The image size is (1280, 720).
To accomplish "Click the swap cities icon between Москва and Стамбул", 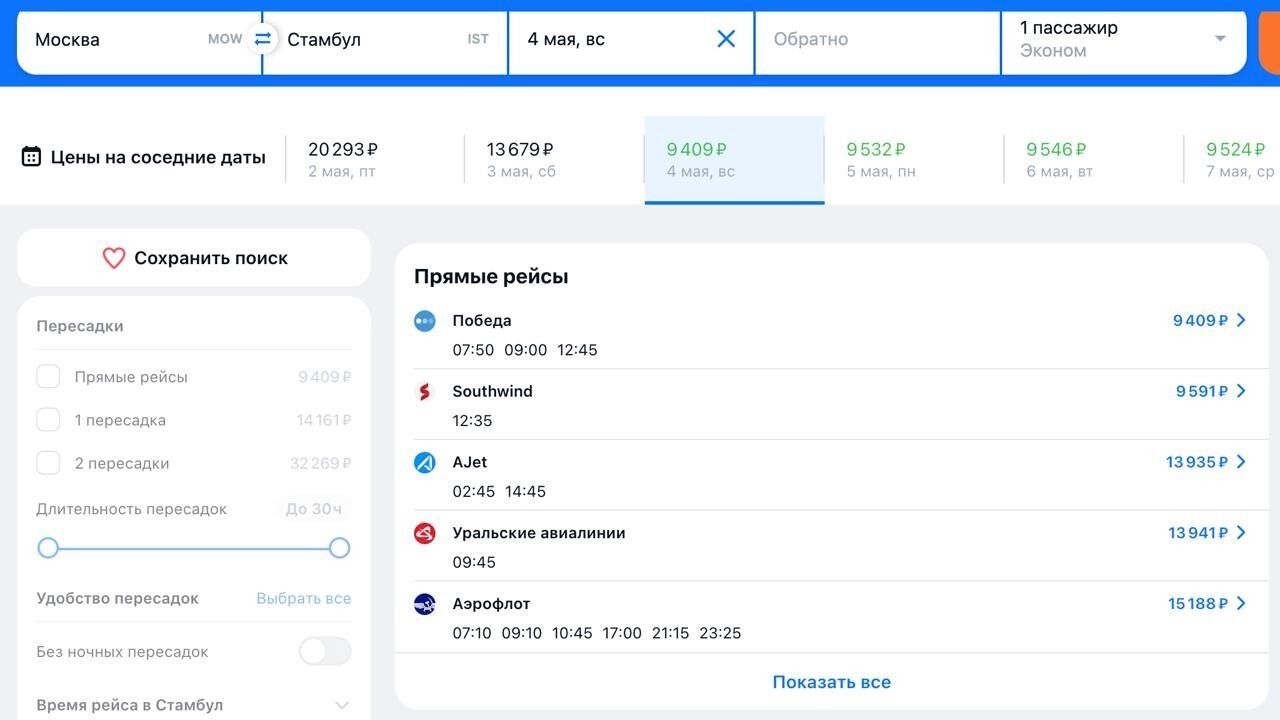I will [262, 39].
